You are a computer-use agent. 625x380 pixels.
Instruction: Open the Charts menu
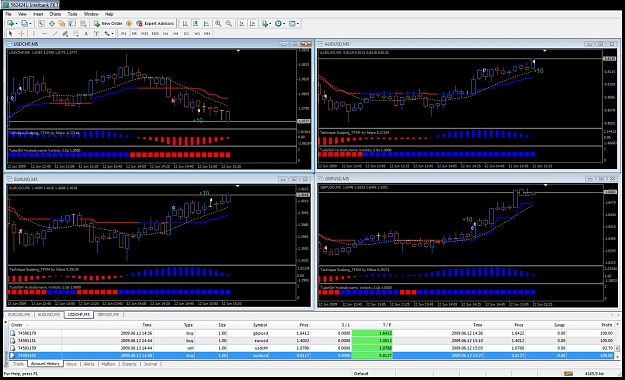pyautogui.click(x=55, y=14)
